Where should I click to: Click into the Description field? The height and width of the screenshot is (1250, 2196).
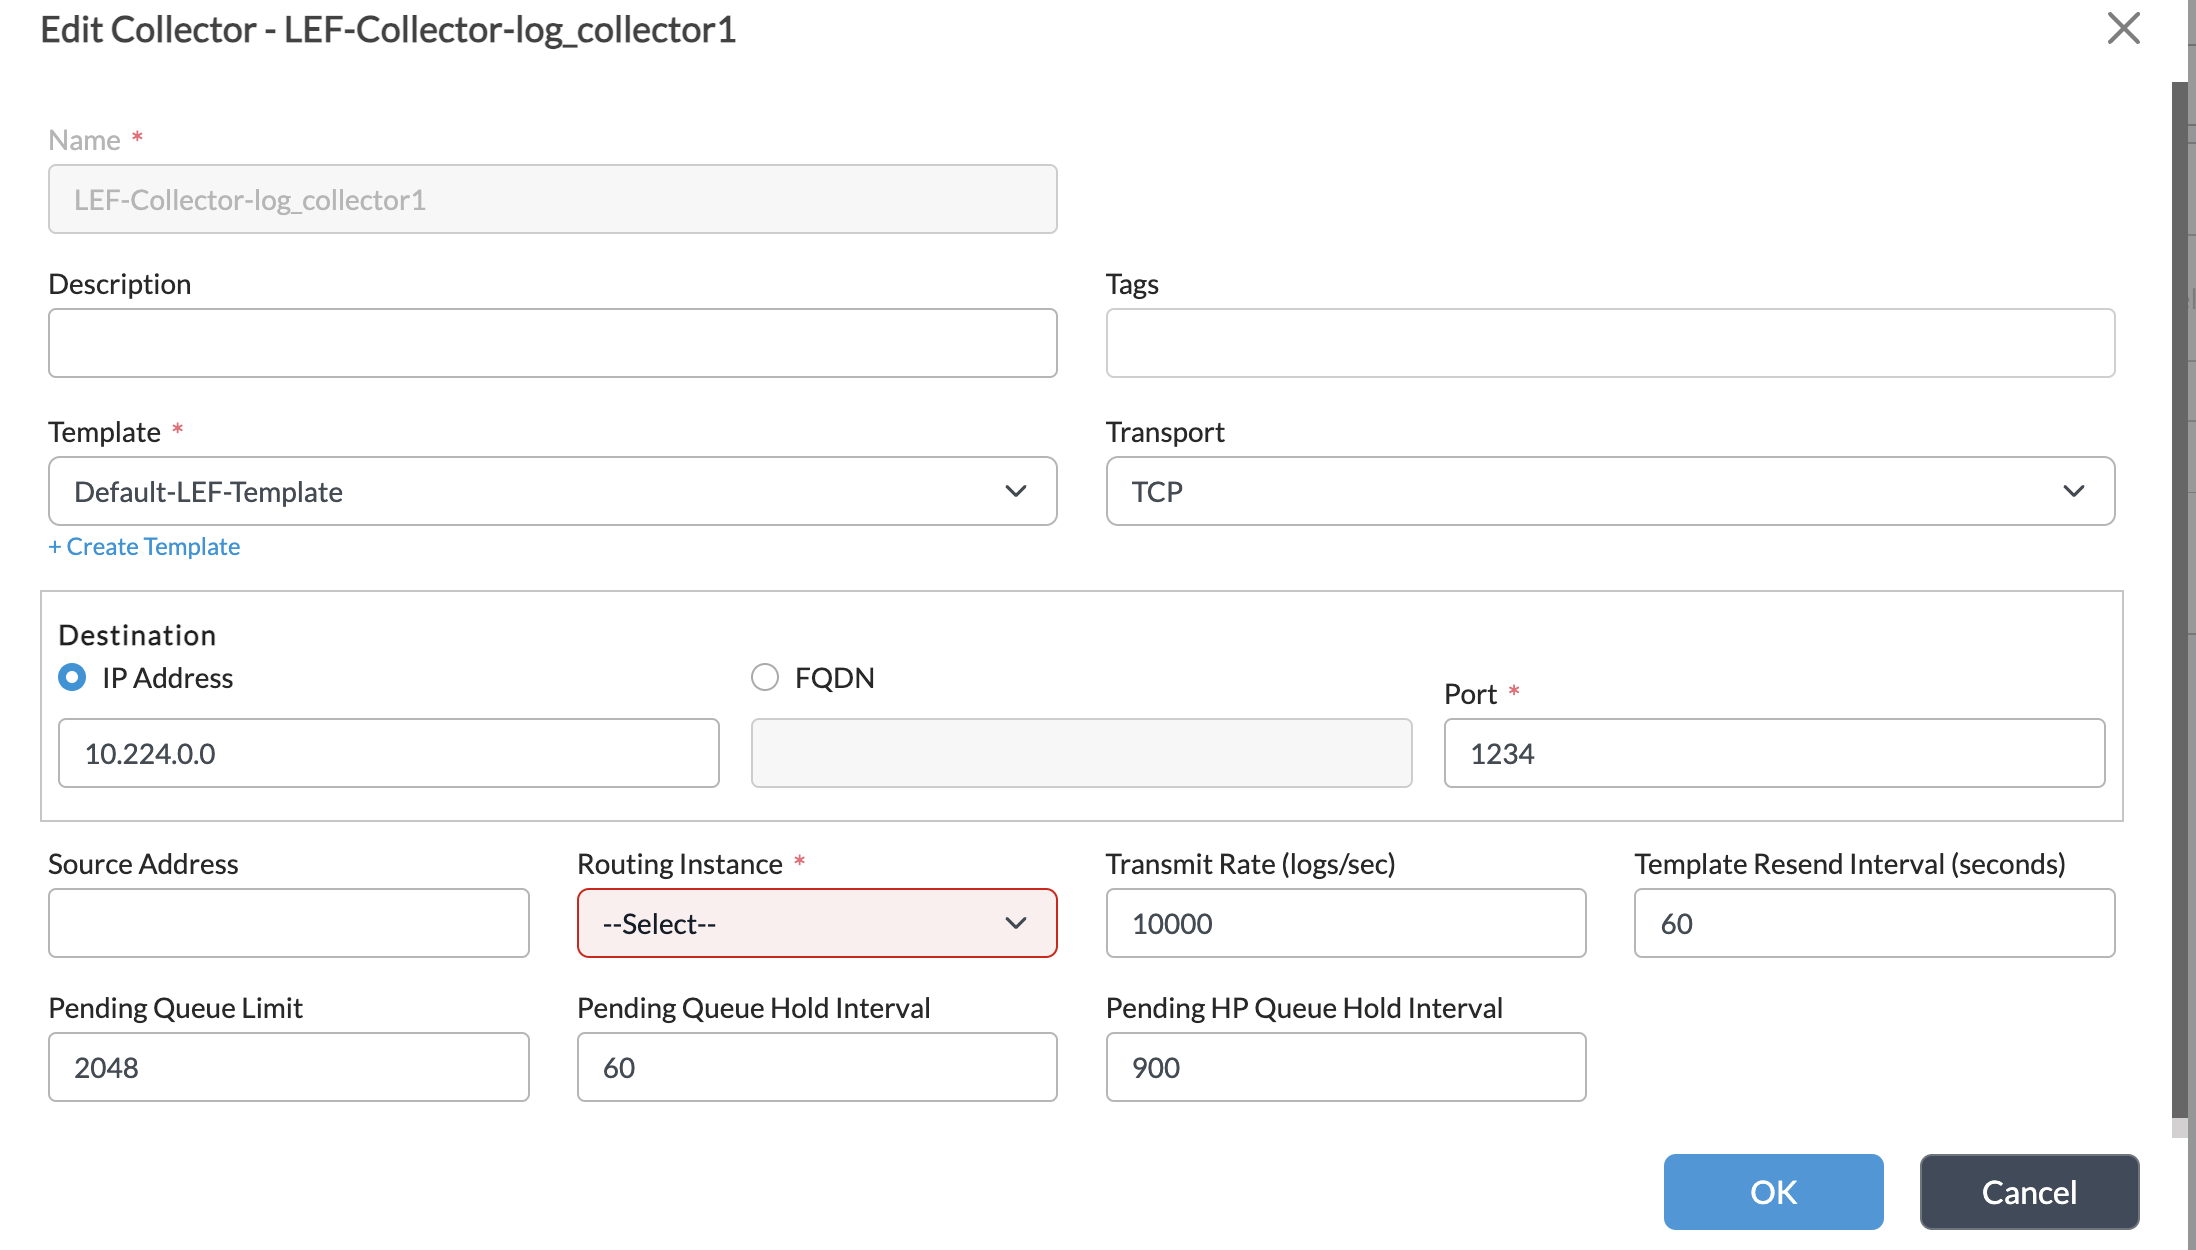pyautogui.click(x=552, y=343)
